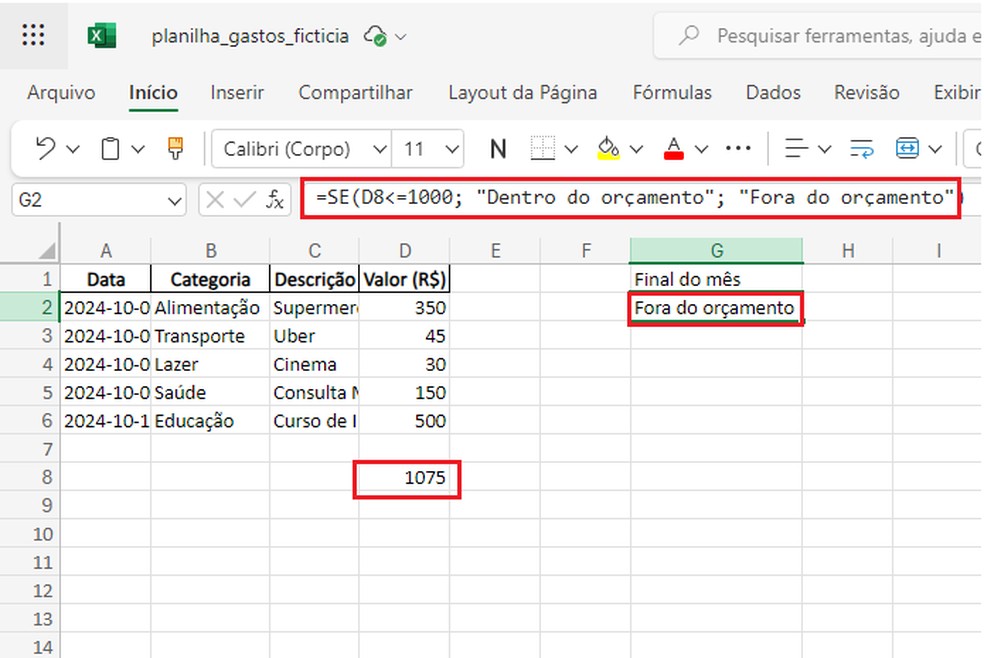Open more font options ellipsis
984x658 pixels.
(x=738, y=149)
